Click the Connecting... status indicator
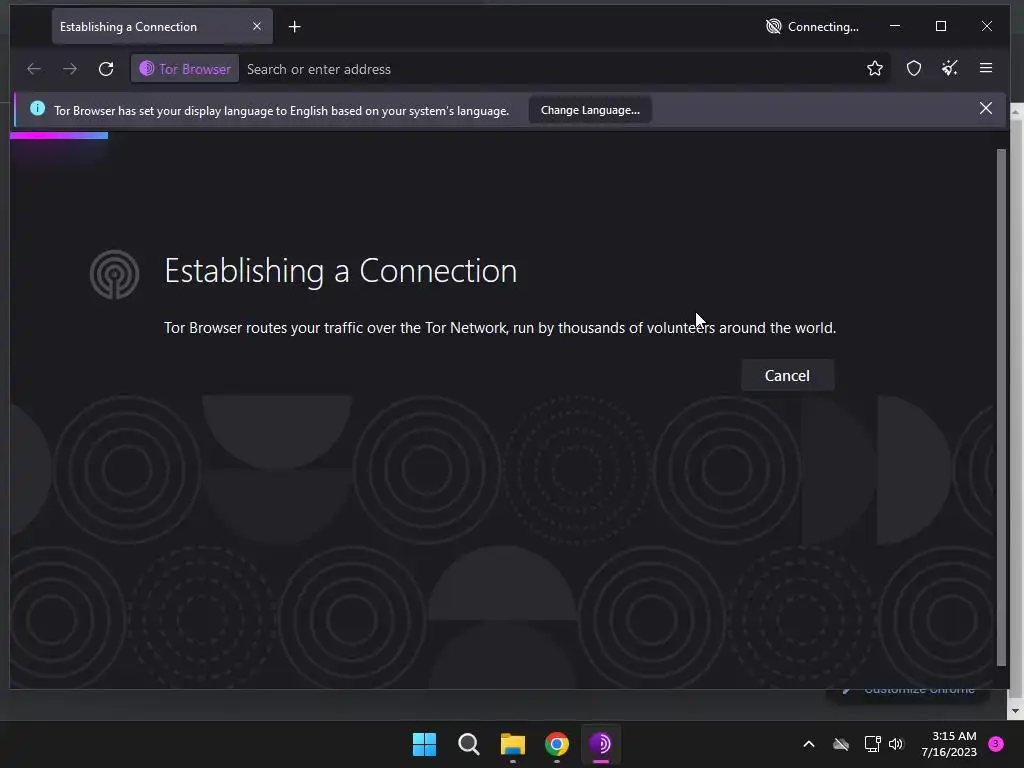The width and height of the screenshot is (1024, 768). tap(812, 27)
